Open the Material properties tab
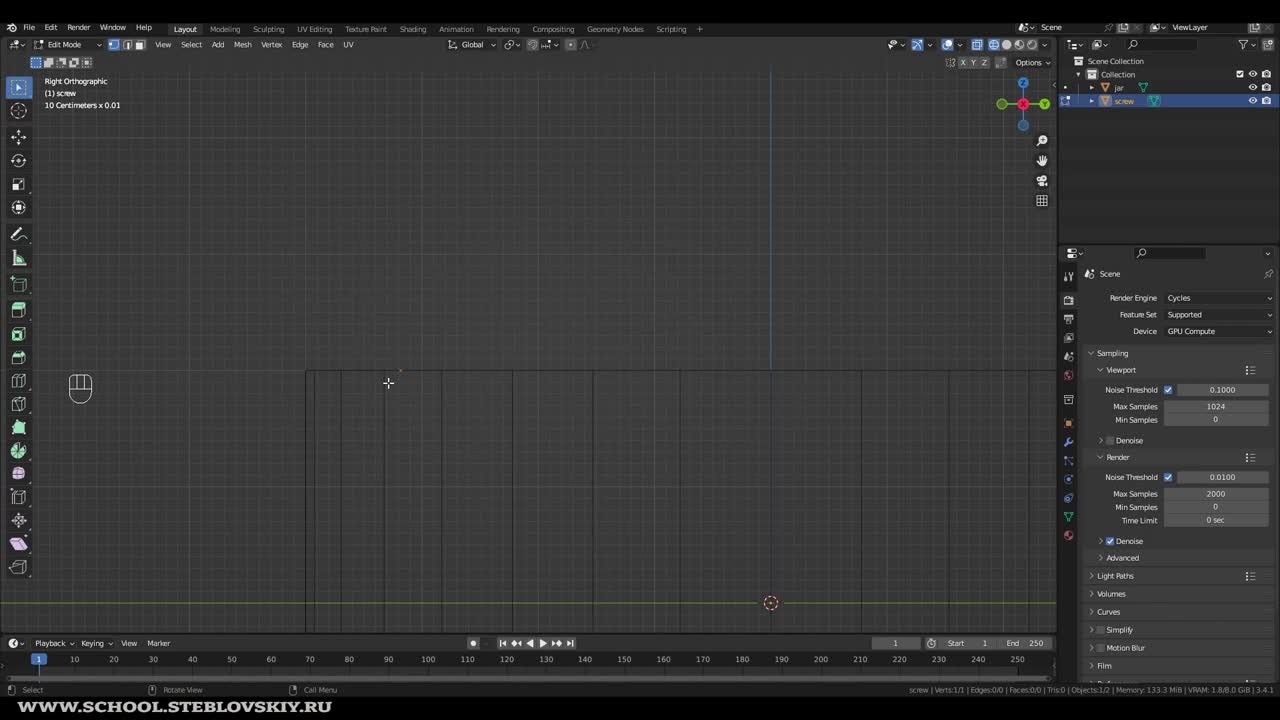The width and height of the screenshot is (1280, 720). (x=1068, y=535)
